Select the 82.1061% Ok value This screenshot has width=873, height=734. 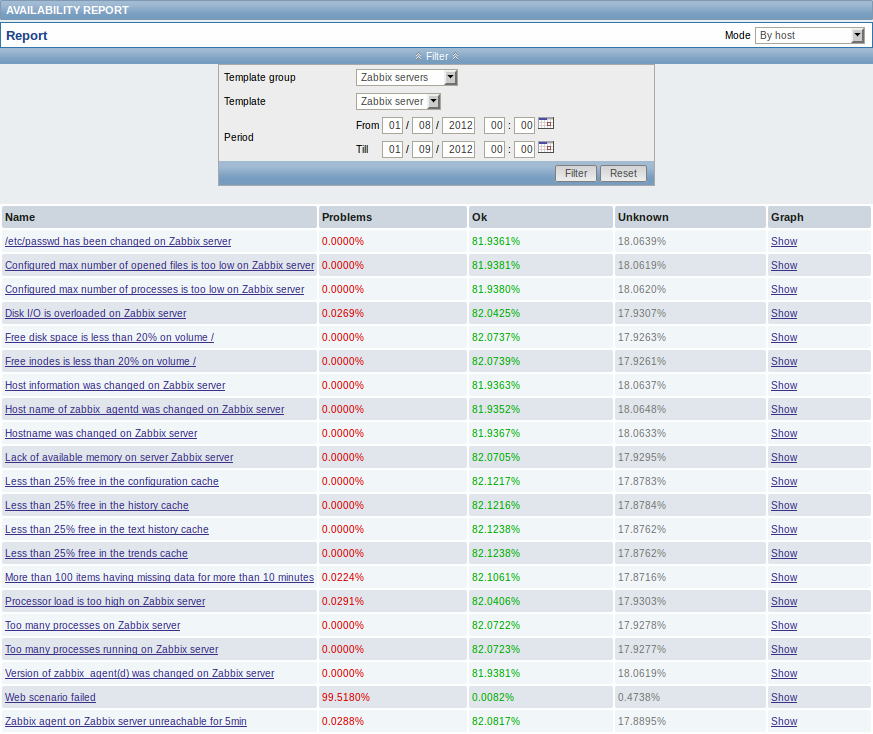coord(496,577)
